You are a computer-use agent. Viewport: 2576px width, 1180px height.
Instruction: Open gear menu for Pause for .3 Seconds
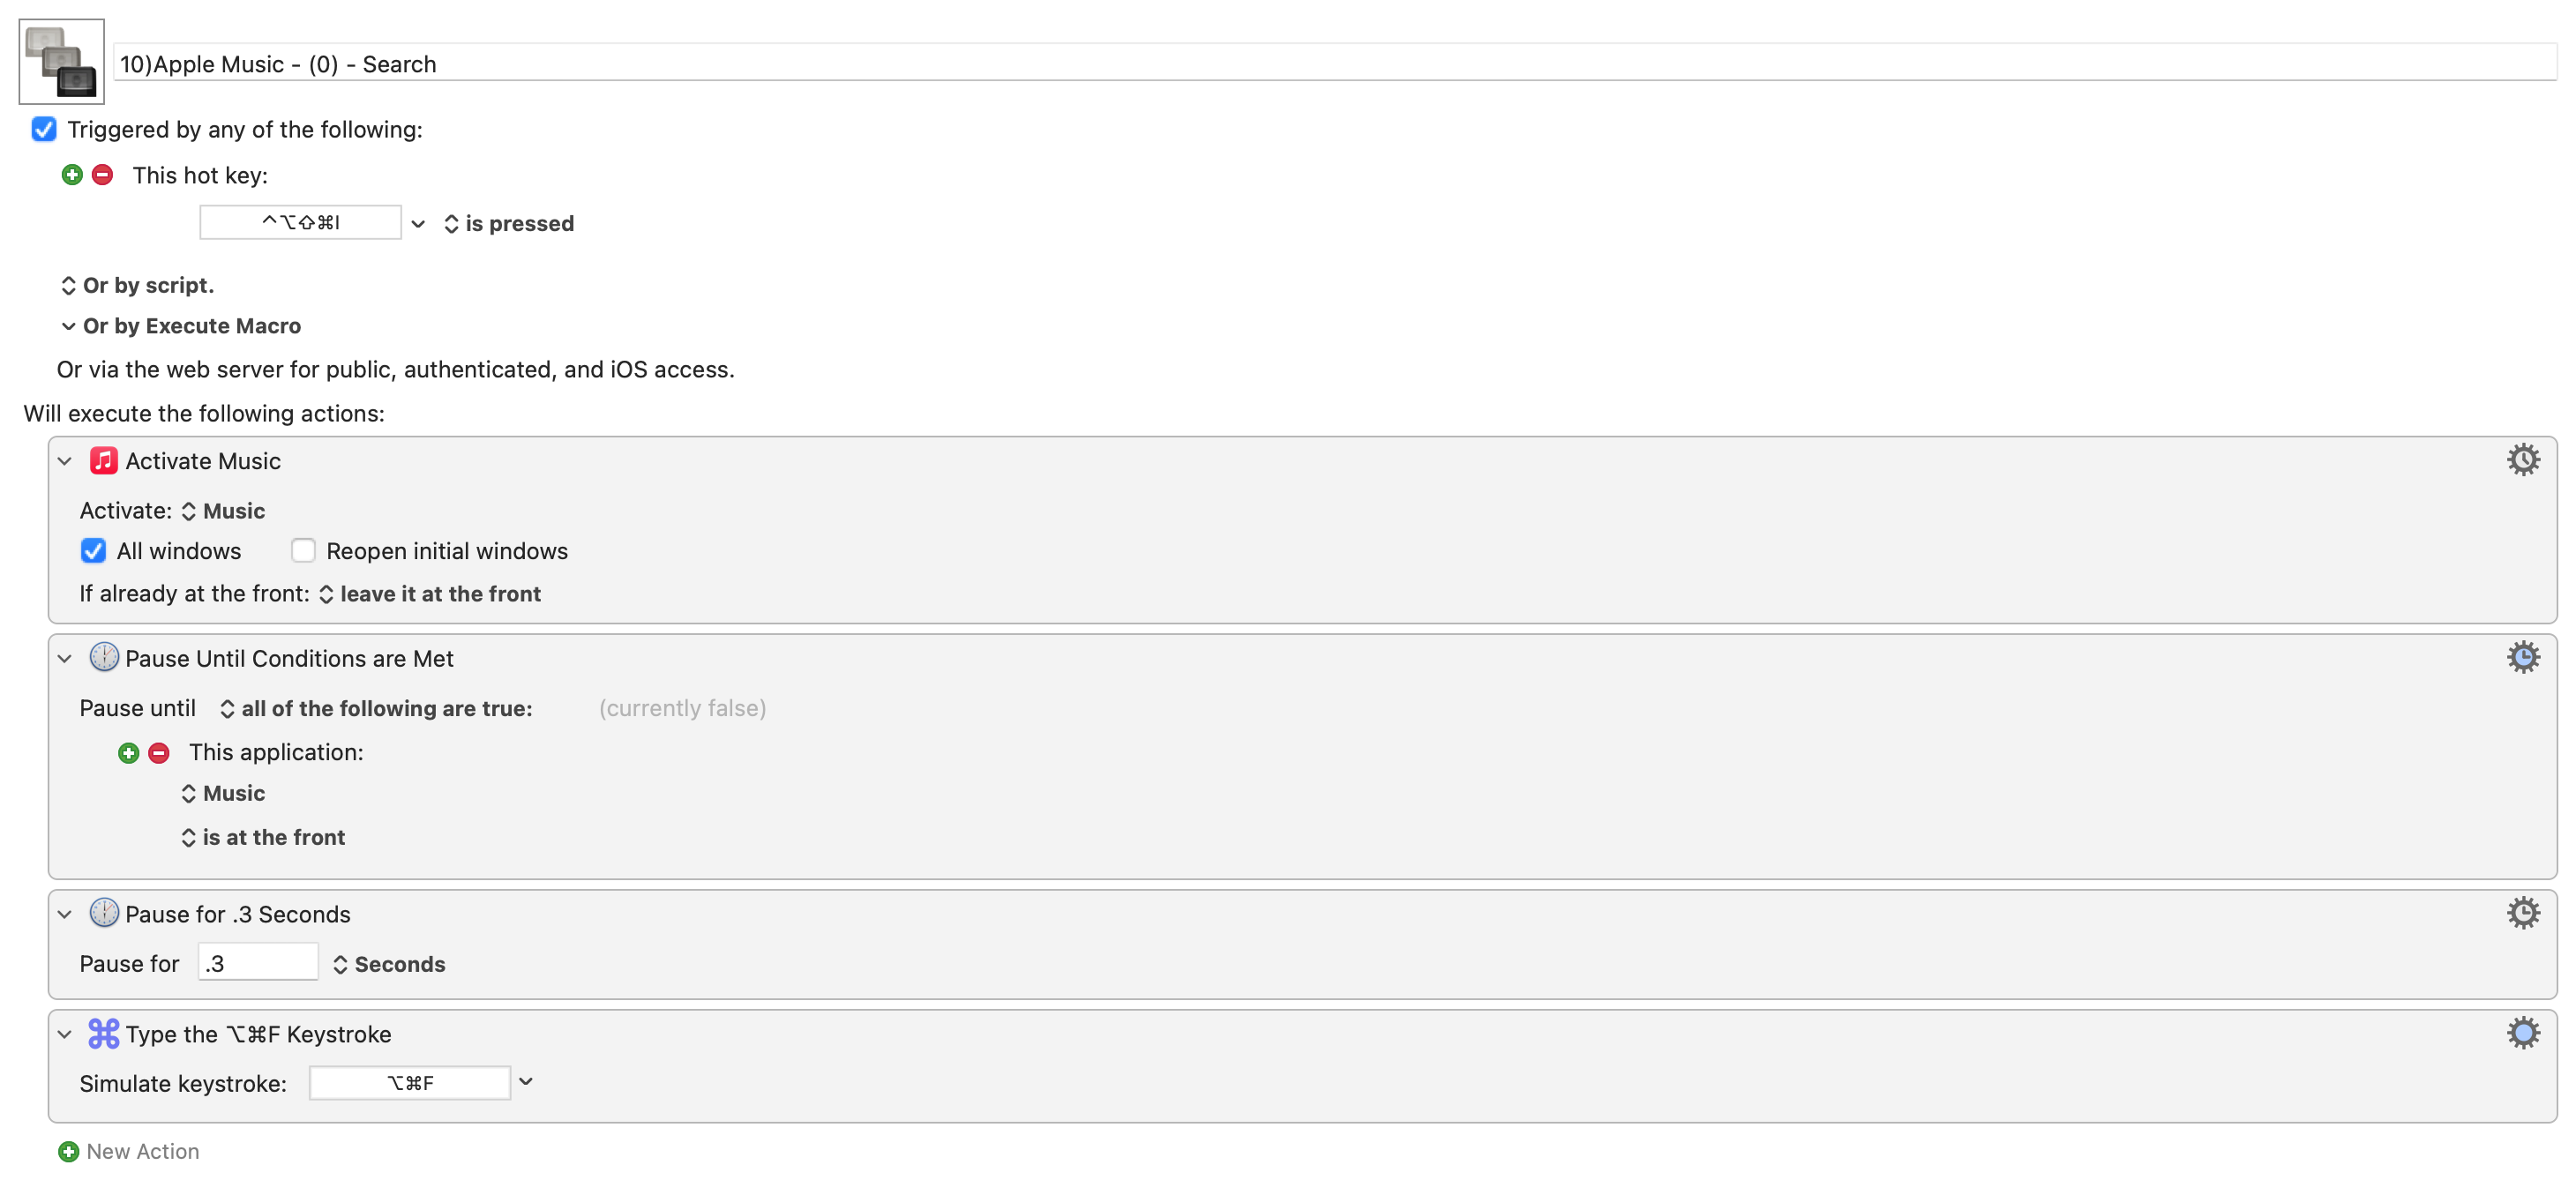click(x=2522, y=913)
